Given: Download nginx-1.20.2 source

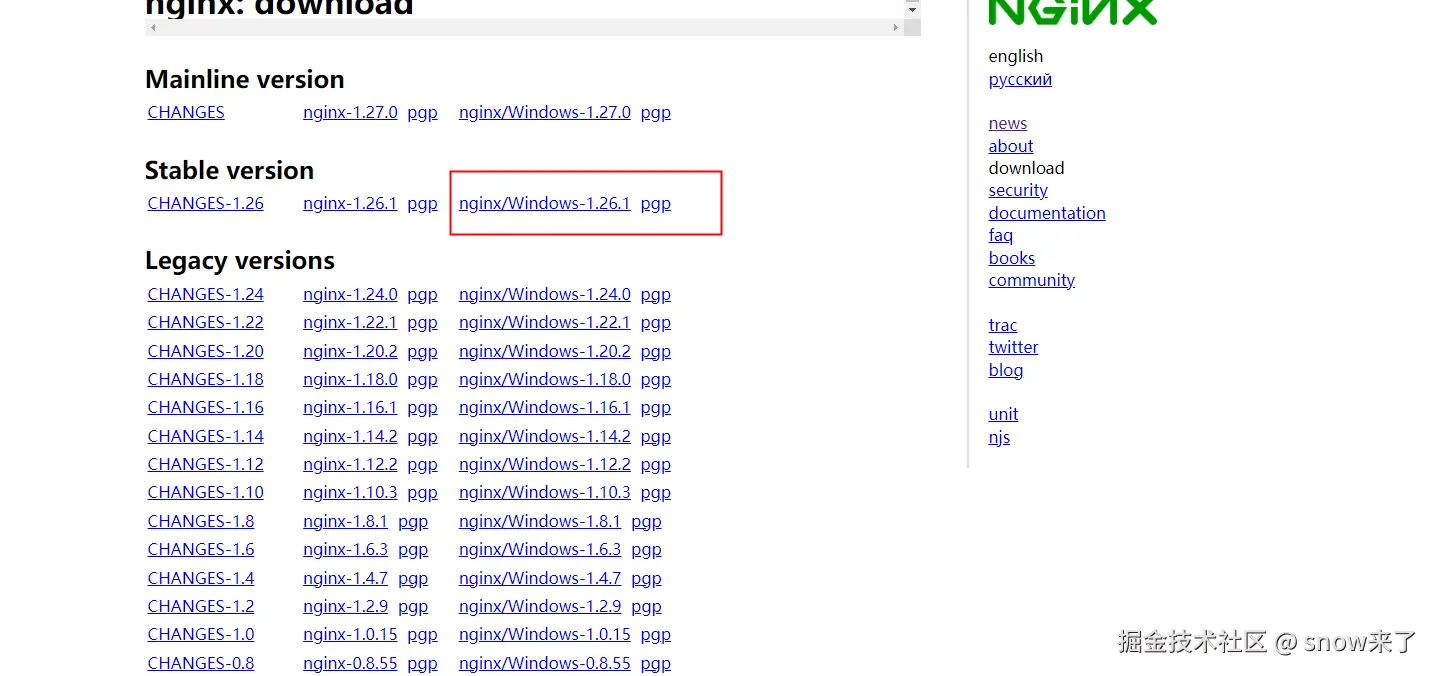Looking at the screenshot, I should coord(350,351).
